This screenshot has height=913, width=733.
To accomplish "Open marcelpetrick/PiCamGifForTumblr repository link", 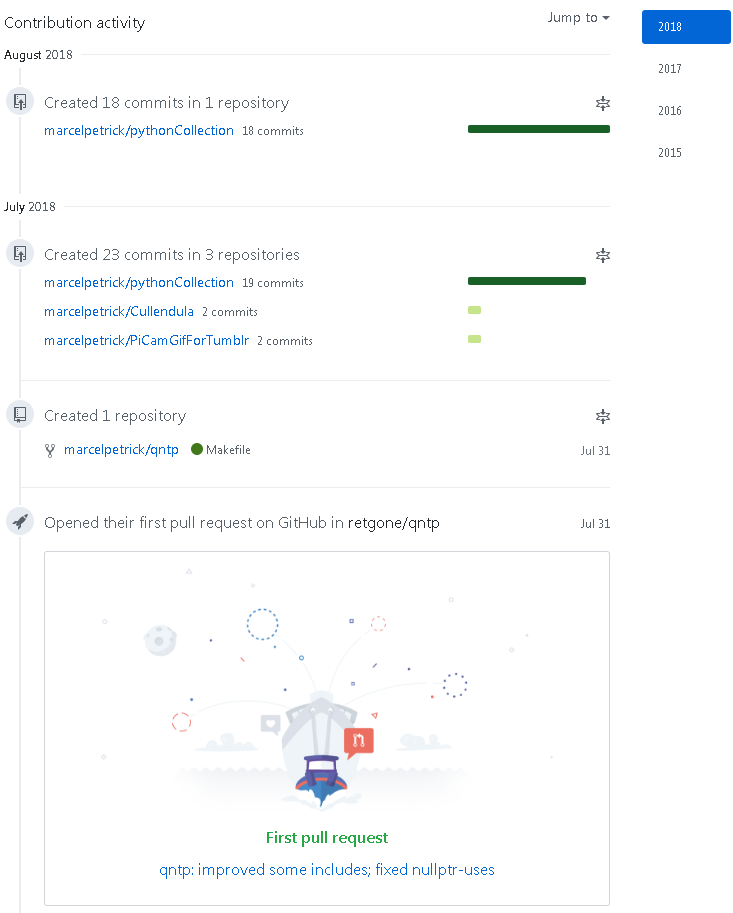I will [x=147, y=341].
